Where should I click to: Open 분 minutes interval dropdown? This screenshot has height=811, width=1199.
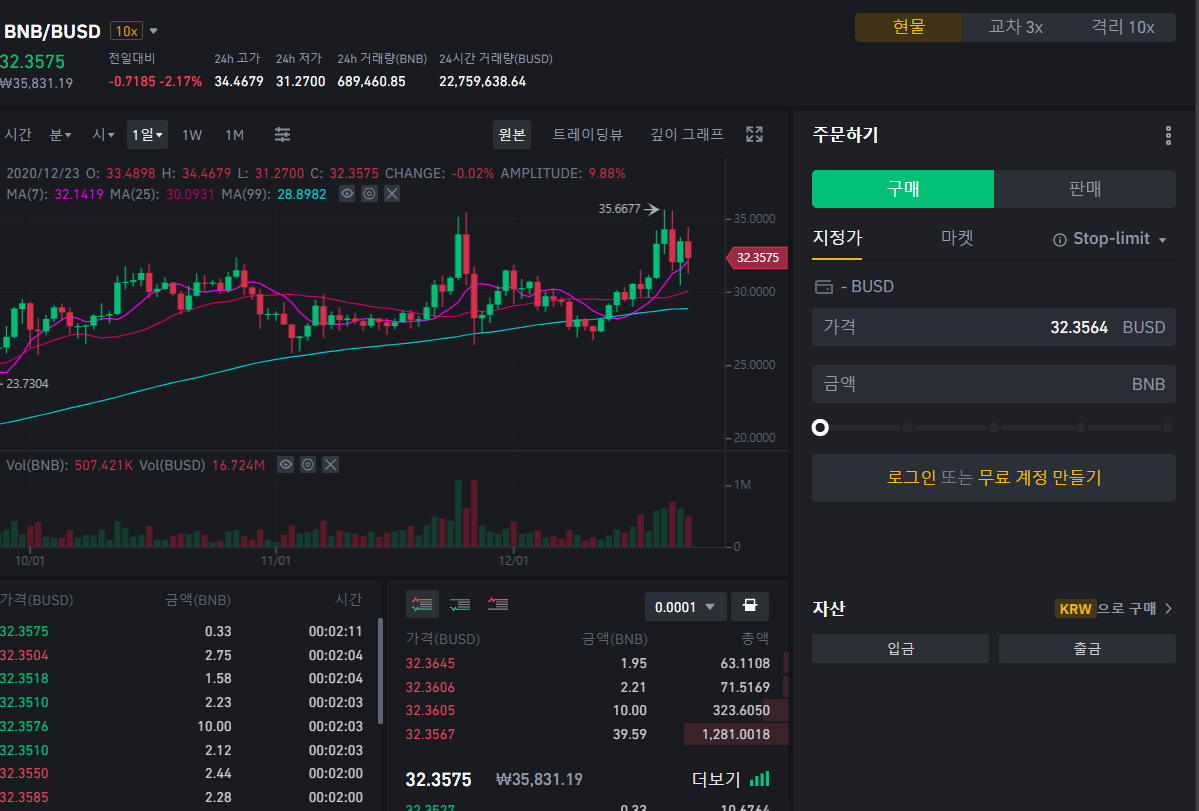60,135
